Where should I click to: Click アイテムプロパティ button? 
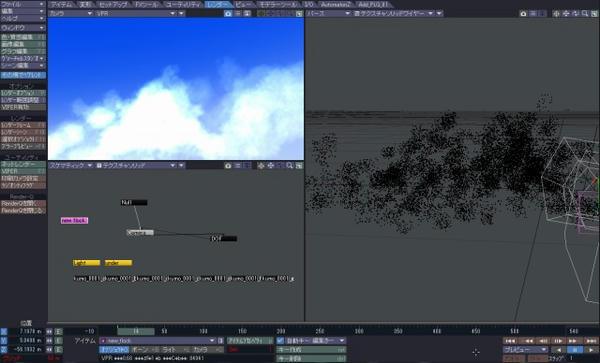[250, 340]
